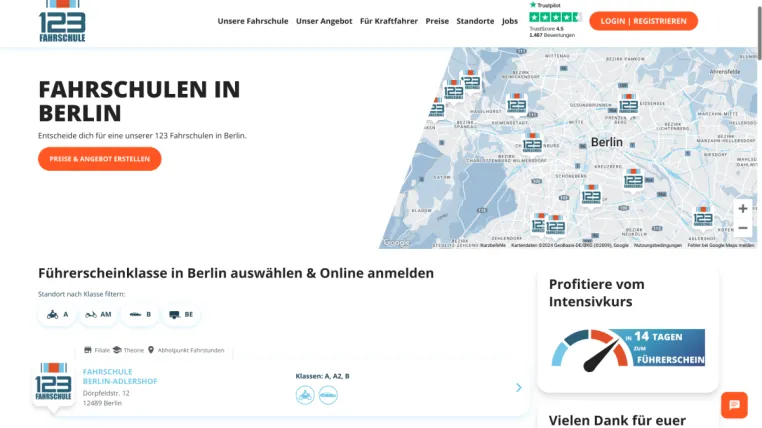Click Filiale legend icon

point(88,350)
